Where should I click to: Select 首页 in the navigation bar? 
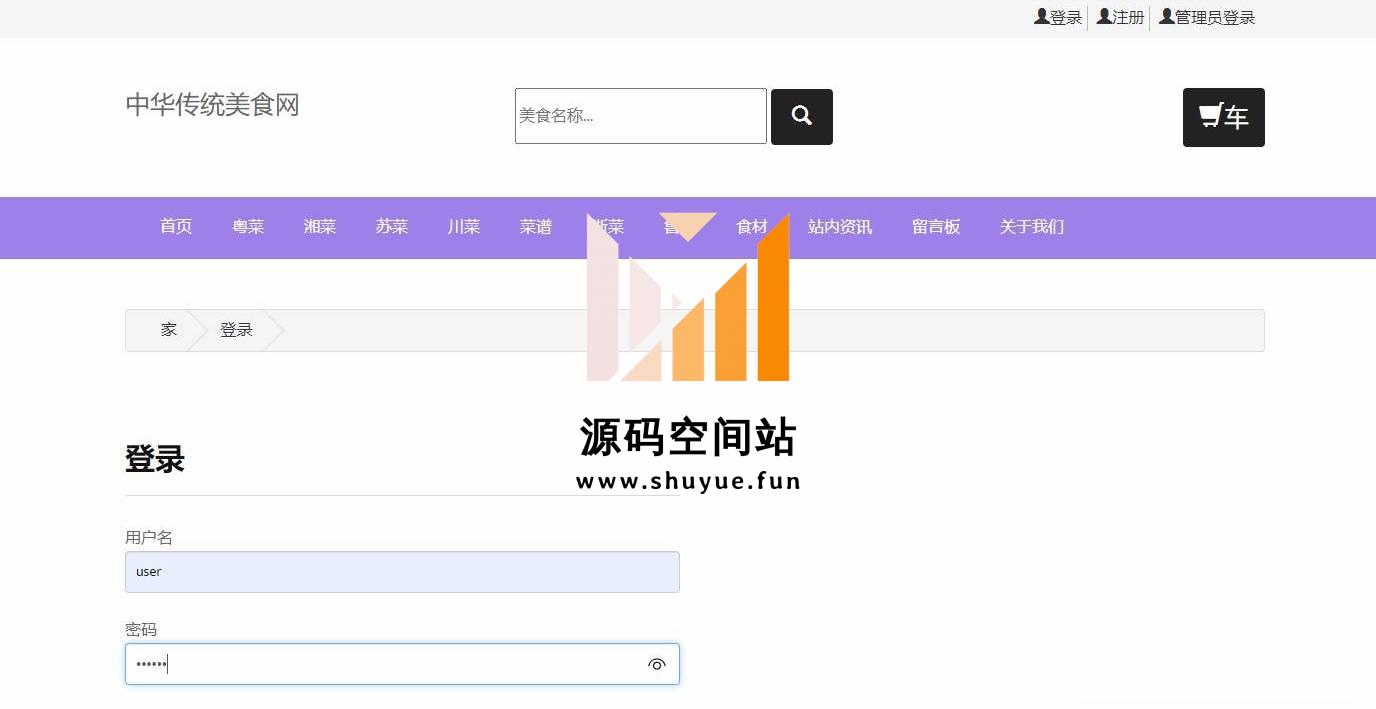(x=176, y=227)
